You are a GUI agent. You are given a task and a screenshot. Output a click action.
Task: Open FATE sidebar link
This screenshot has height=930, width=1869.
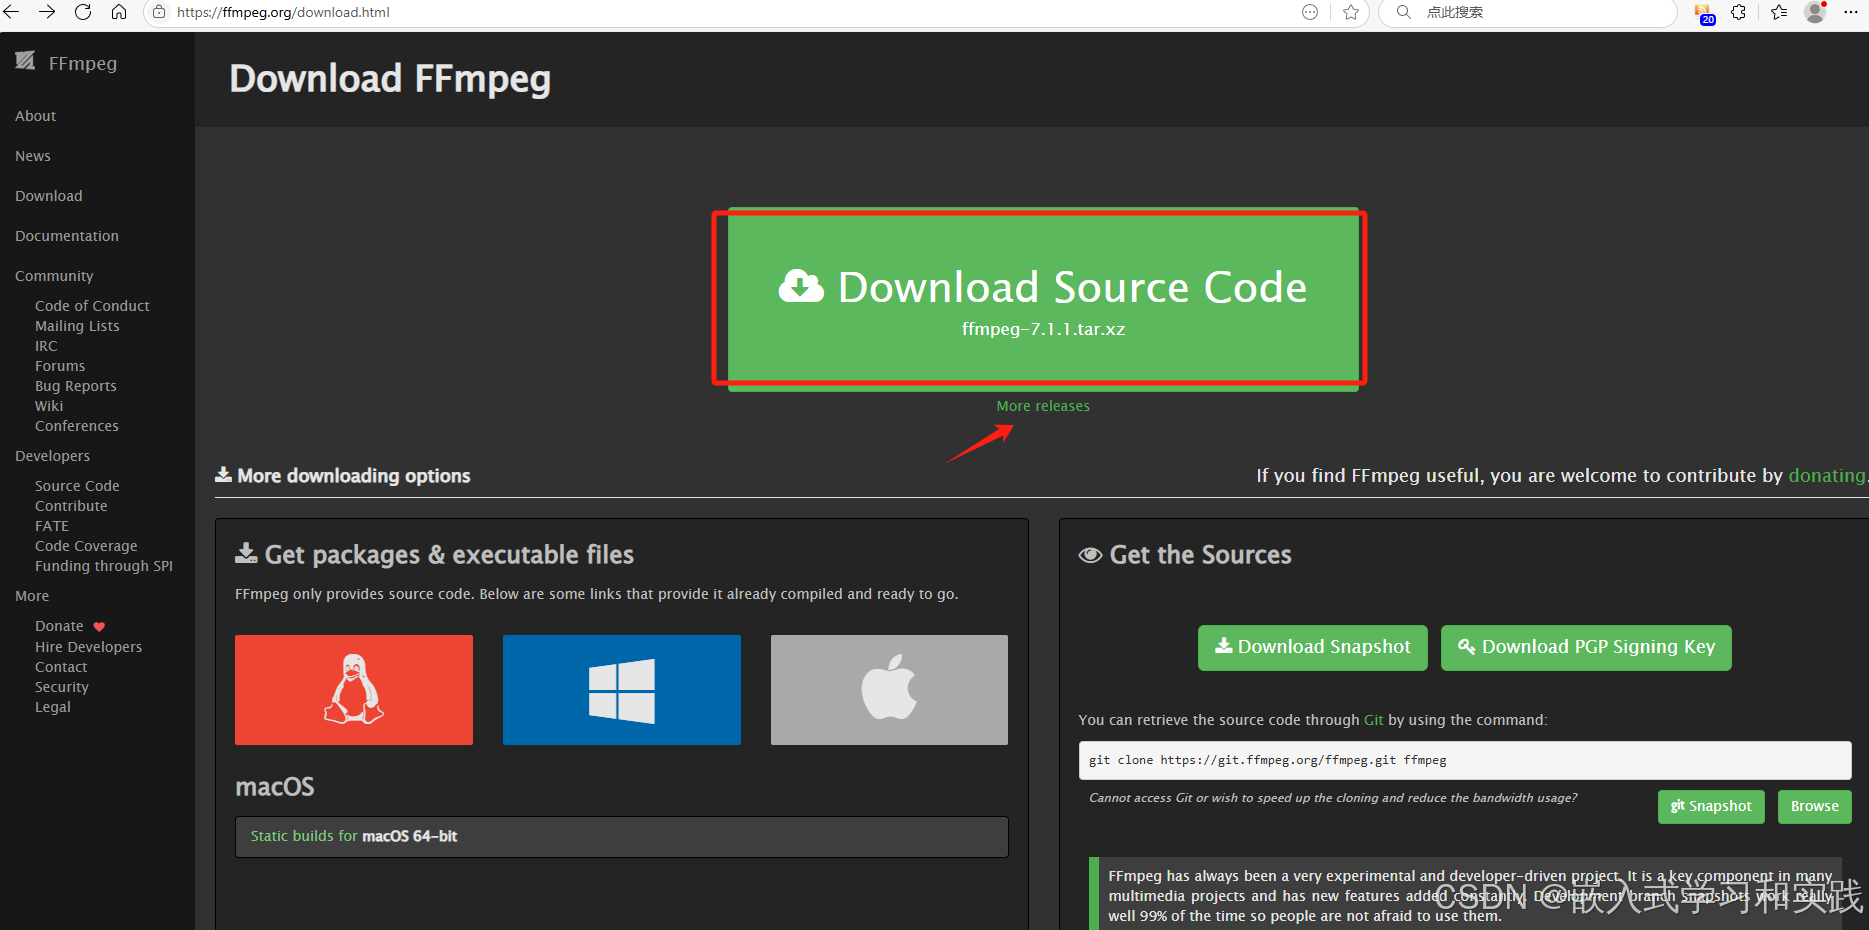(52, 526)
